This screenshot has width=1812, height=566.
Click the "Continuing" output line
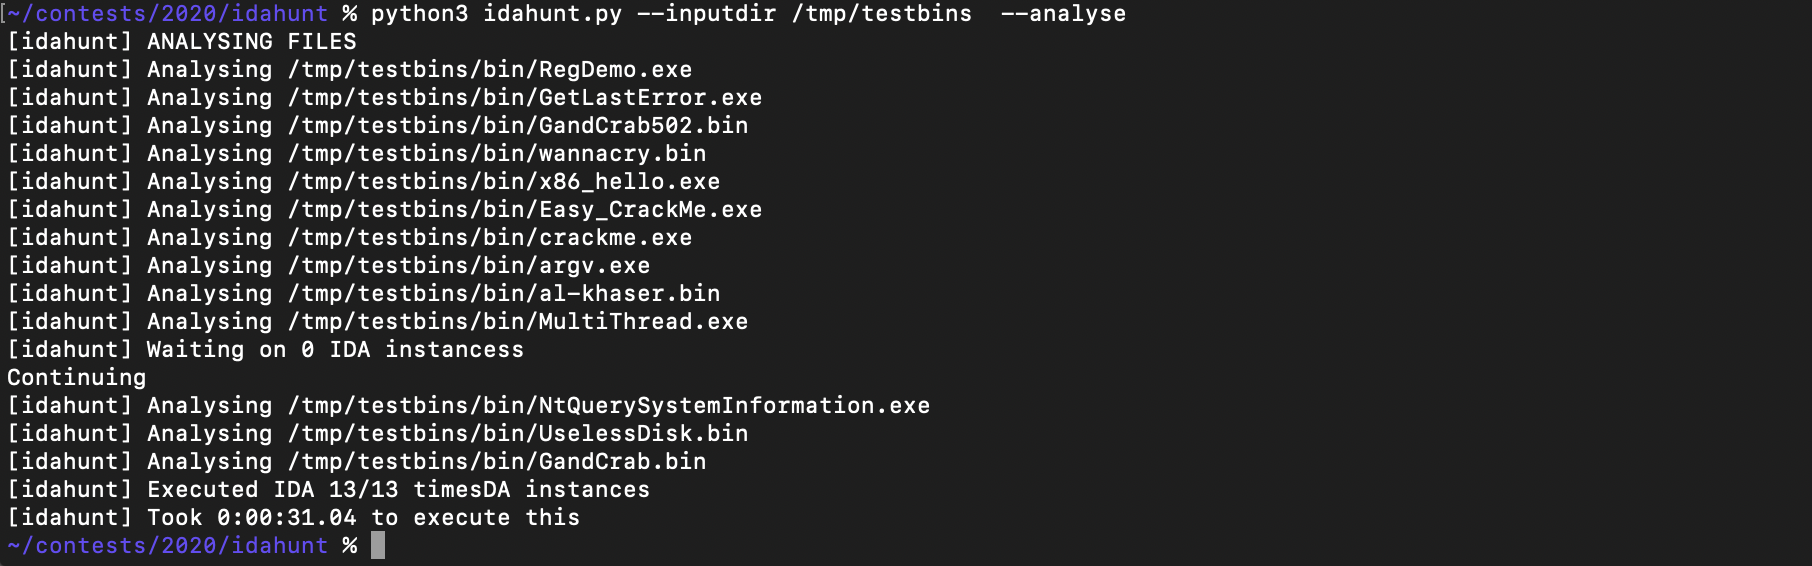pos(77,378)
